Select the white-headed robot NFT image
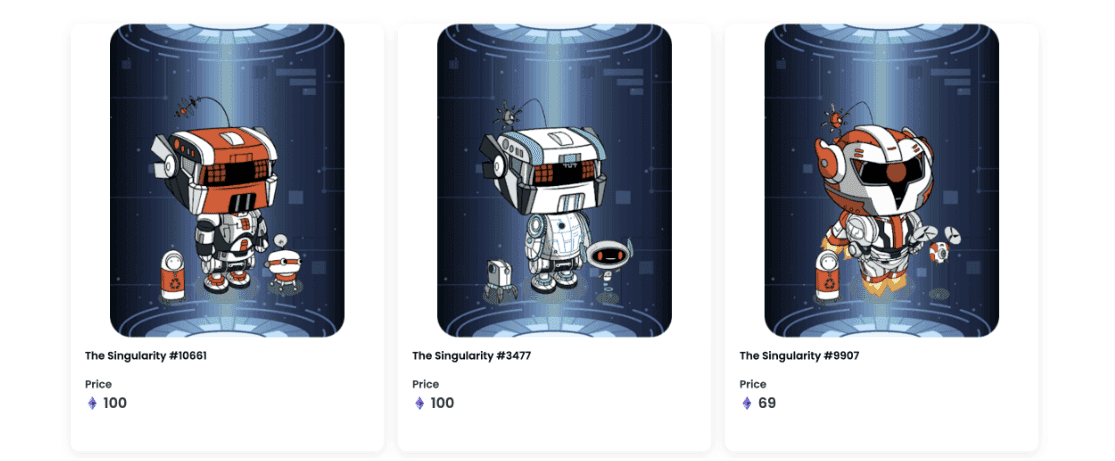Screen dimensions: 1115x461 pyautogui.click(x=554, y=181)
